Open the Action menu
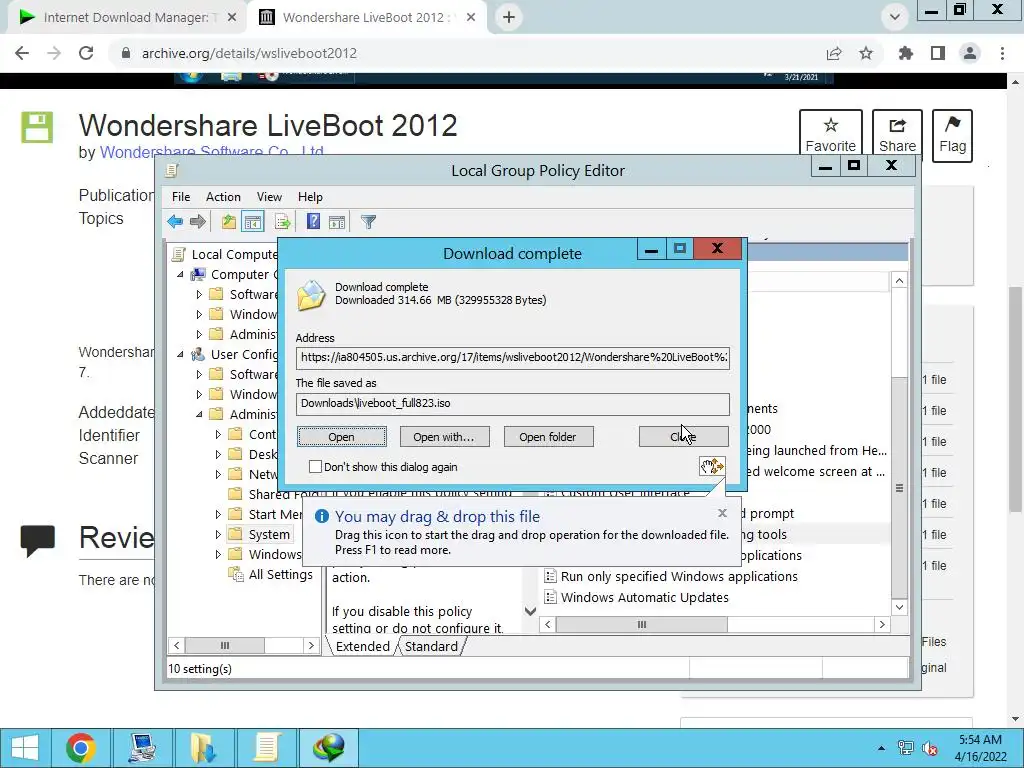The image size is (1024, 768). click(x=223, y=197)
